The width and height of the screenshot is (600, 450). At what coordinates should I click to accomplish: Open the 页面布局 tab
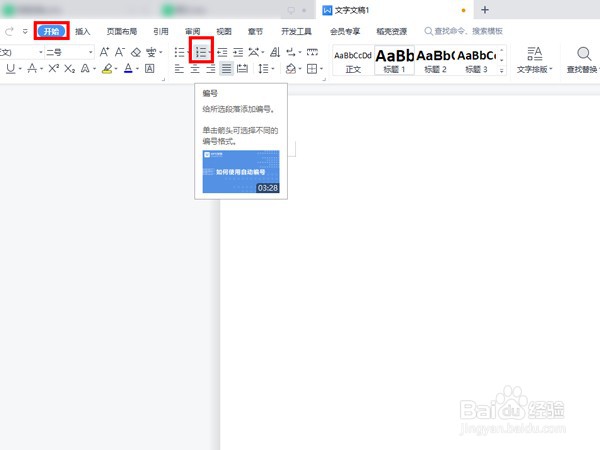pos(122,31)
